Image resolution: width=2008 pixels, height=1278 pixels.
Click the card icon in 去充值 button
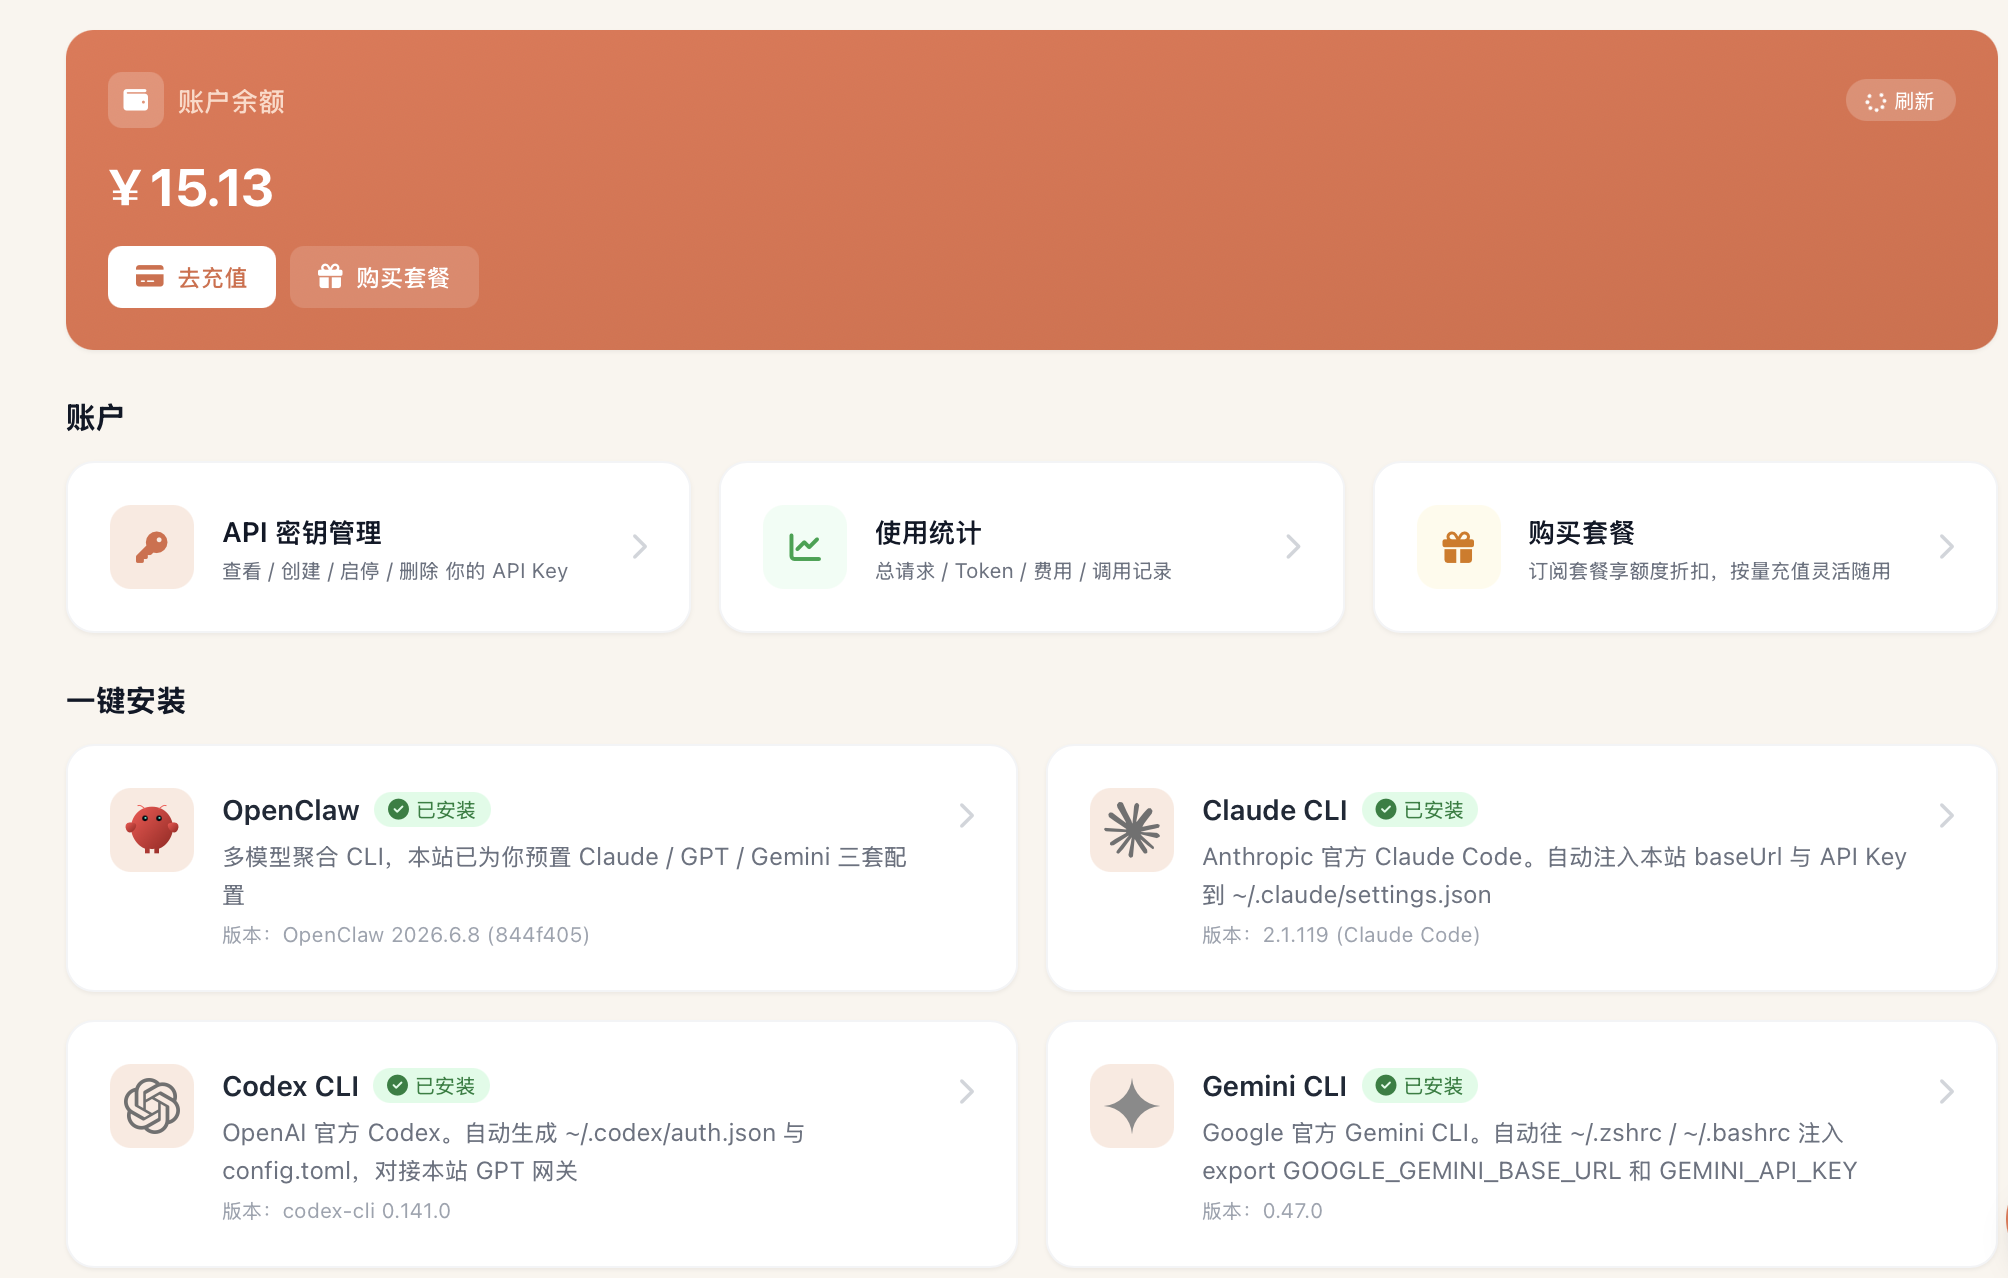point(150,277)
